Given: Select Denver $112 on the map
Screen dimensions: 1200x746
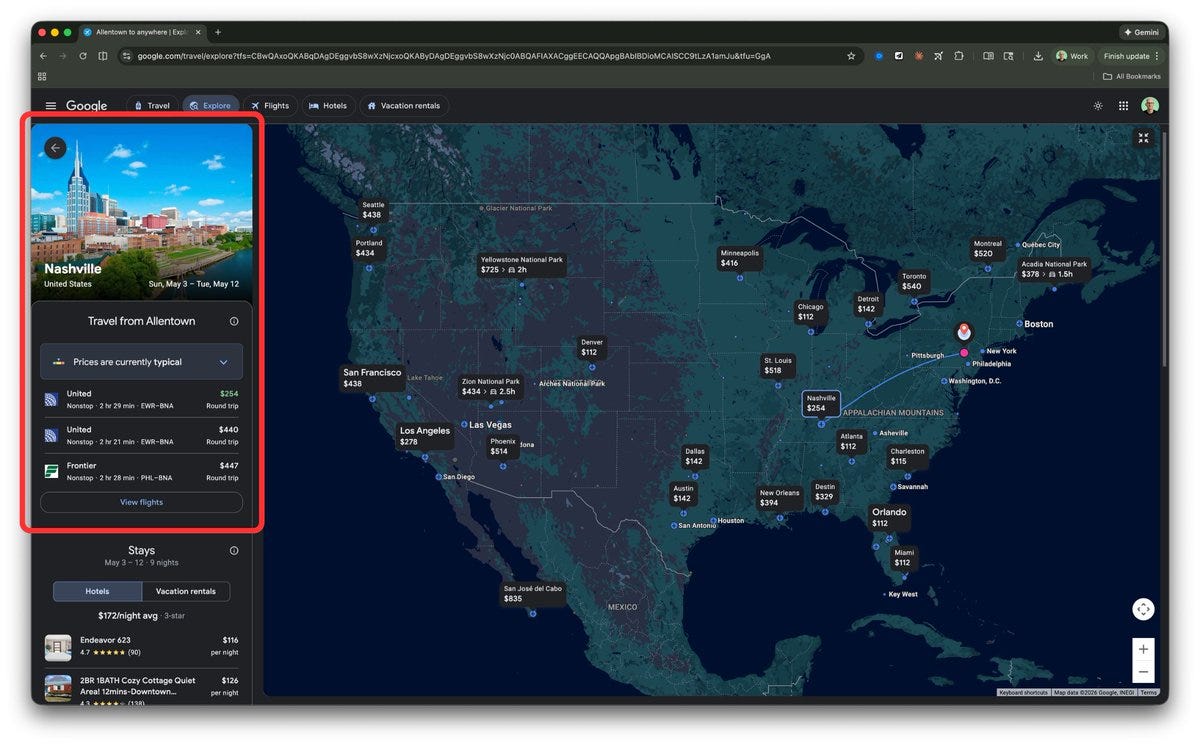Looking at the screenshot, I should pos(592,347).
